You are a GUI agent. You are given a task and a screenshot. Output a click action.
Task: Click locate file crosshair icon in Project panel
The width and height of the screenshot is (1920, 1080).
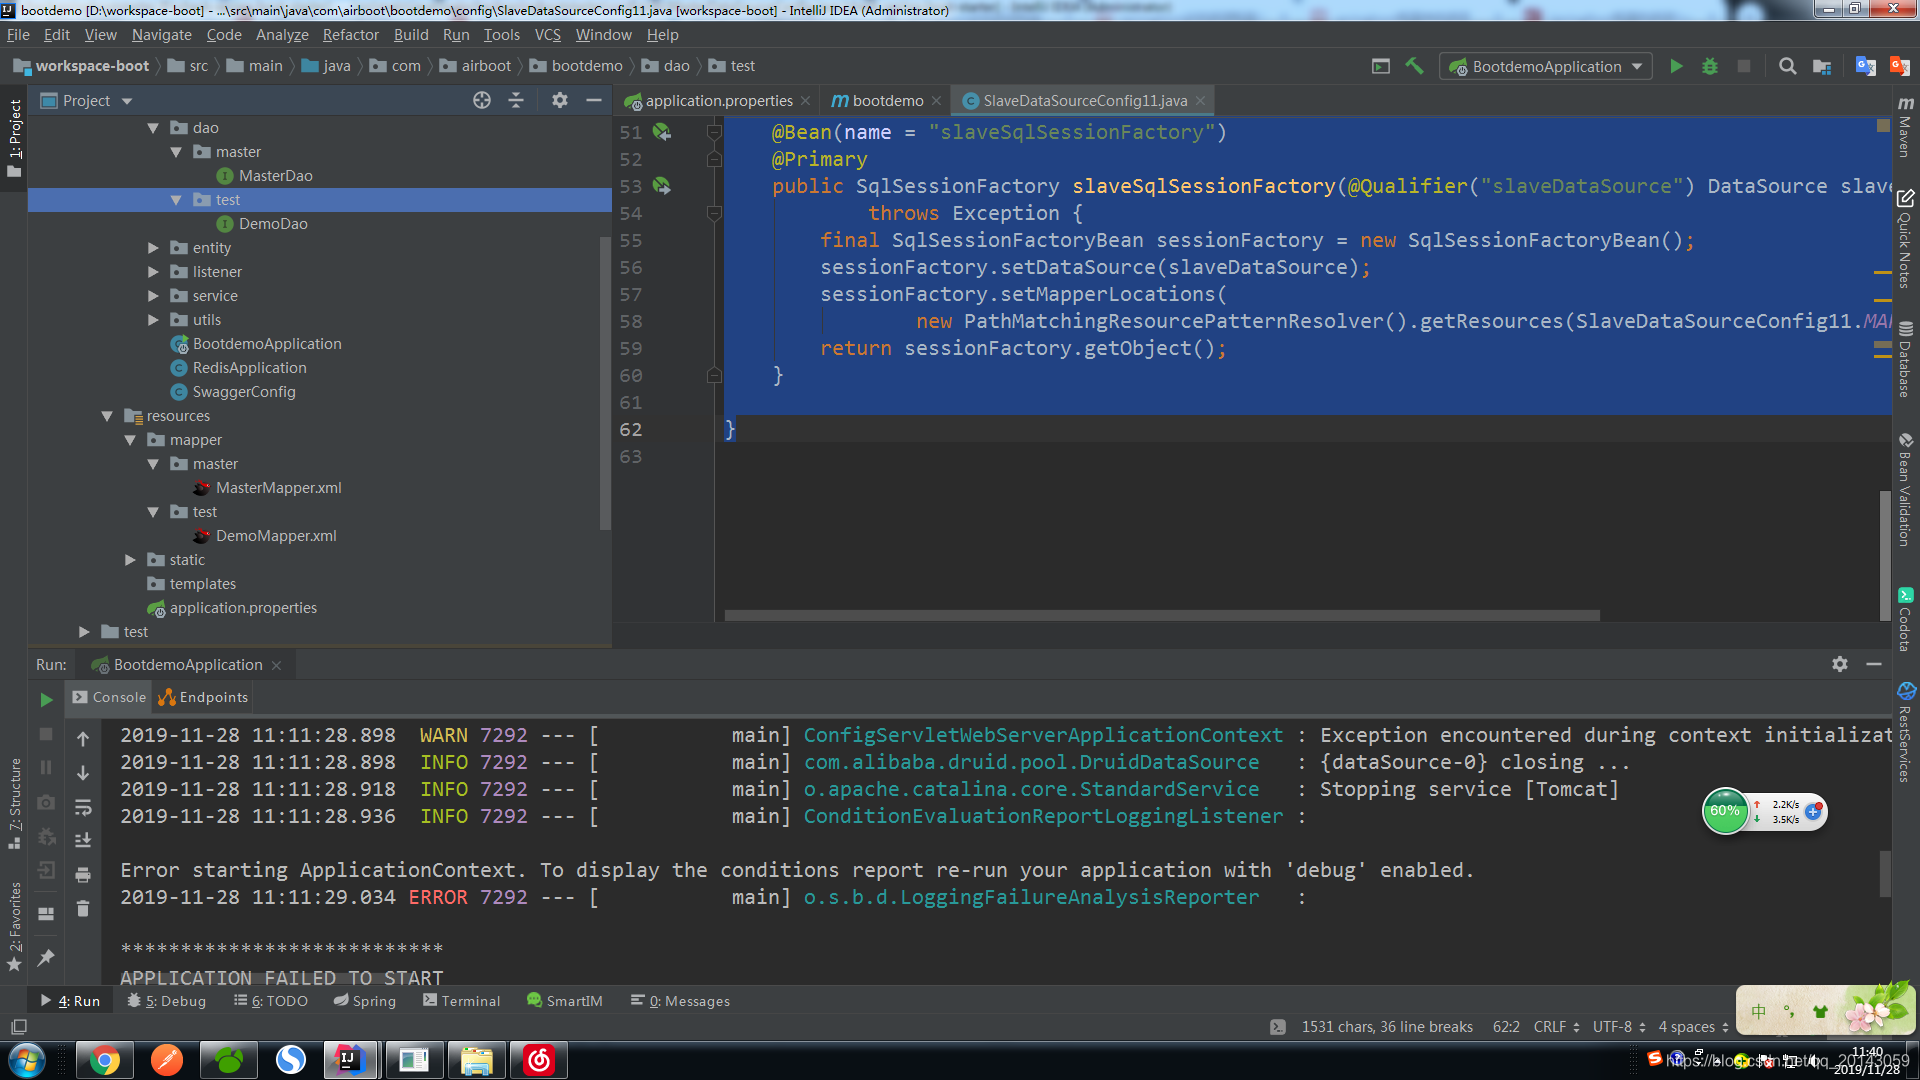(482, 100)
